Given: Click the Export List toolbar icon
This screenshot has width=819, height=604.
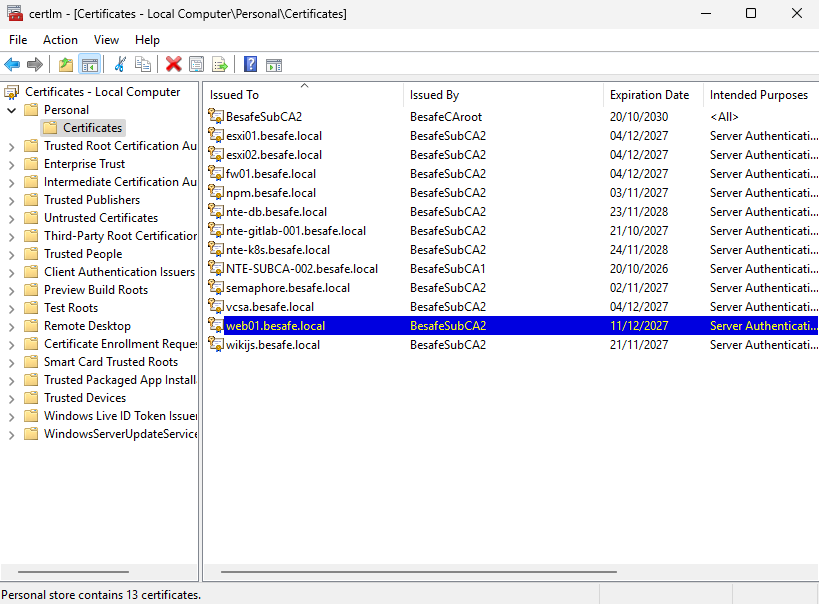Looking at the screenshot, I should (x=220, y=65).
